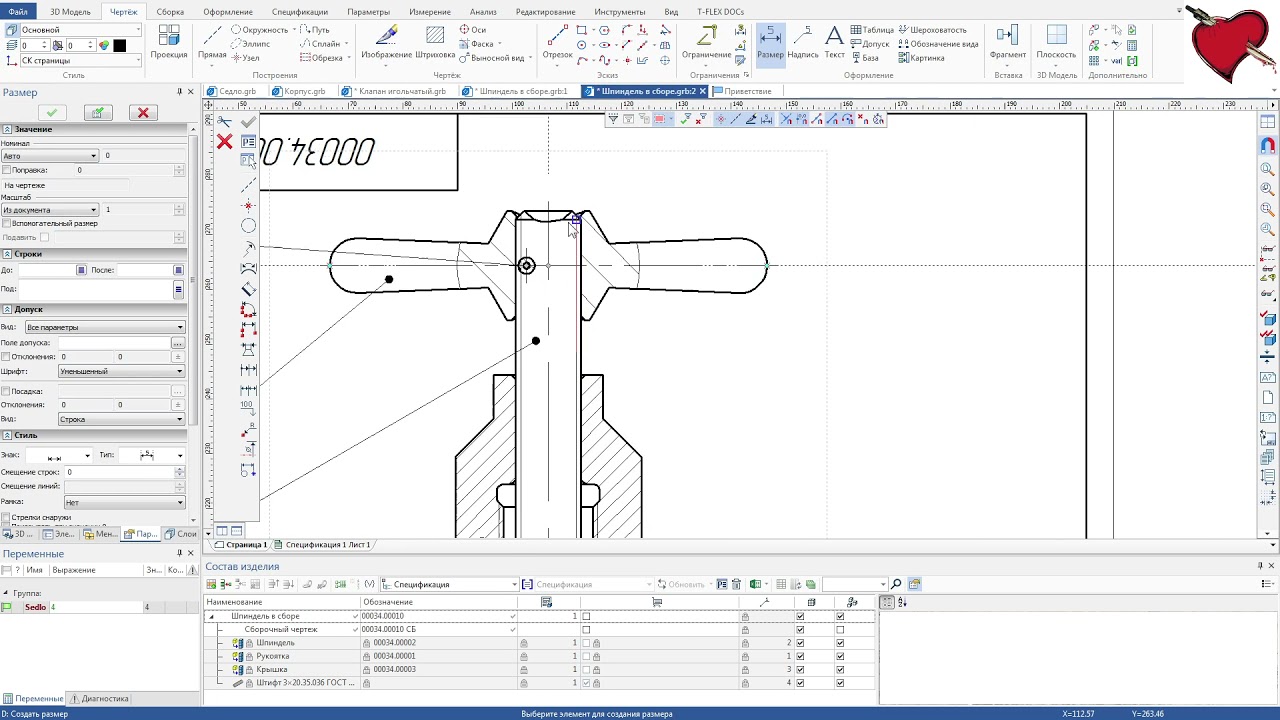Image resolution: width=1280 pixels, height=720 pixels.
Task: Click the red X cancel icon in the automenu
Action: pos(225,142)
